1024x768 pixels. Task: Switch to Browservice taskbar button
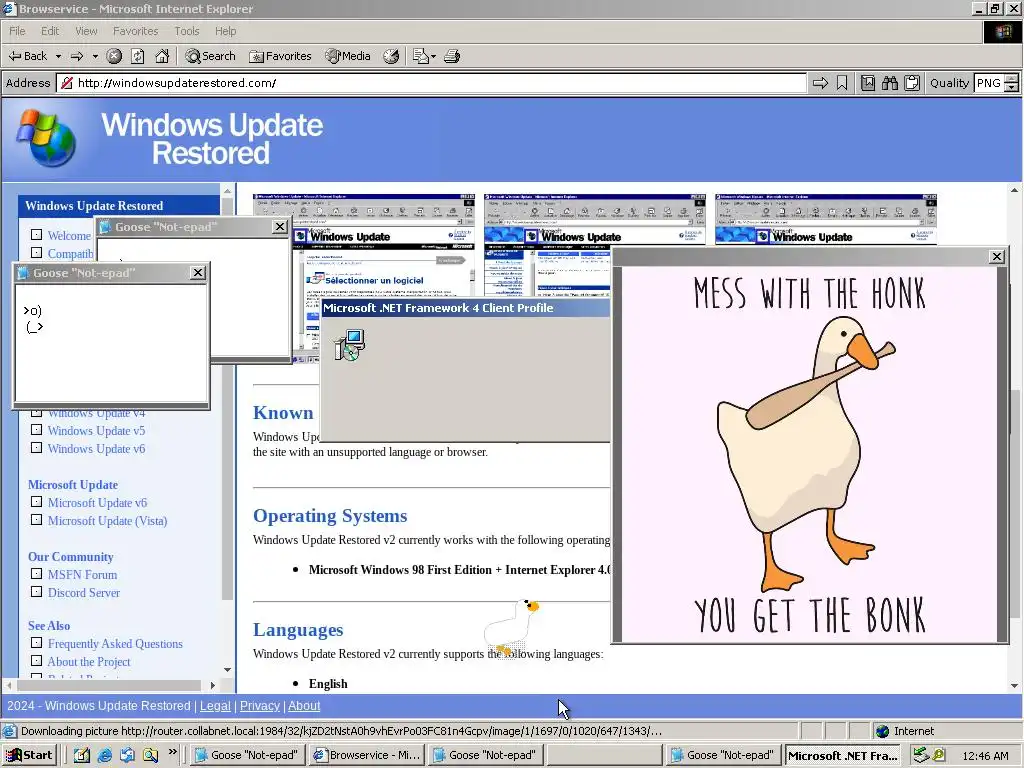367,755
